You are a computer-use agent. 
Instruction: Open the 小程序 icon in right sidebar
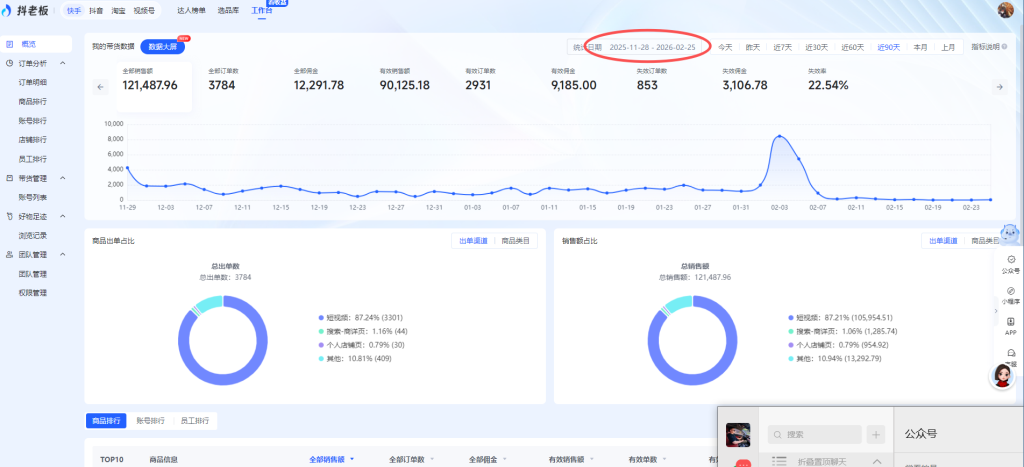(x=1010, y=293)
